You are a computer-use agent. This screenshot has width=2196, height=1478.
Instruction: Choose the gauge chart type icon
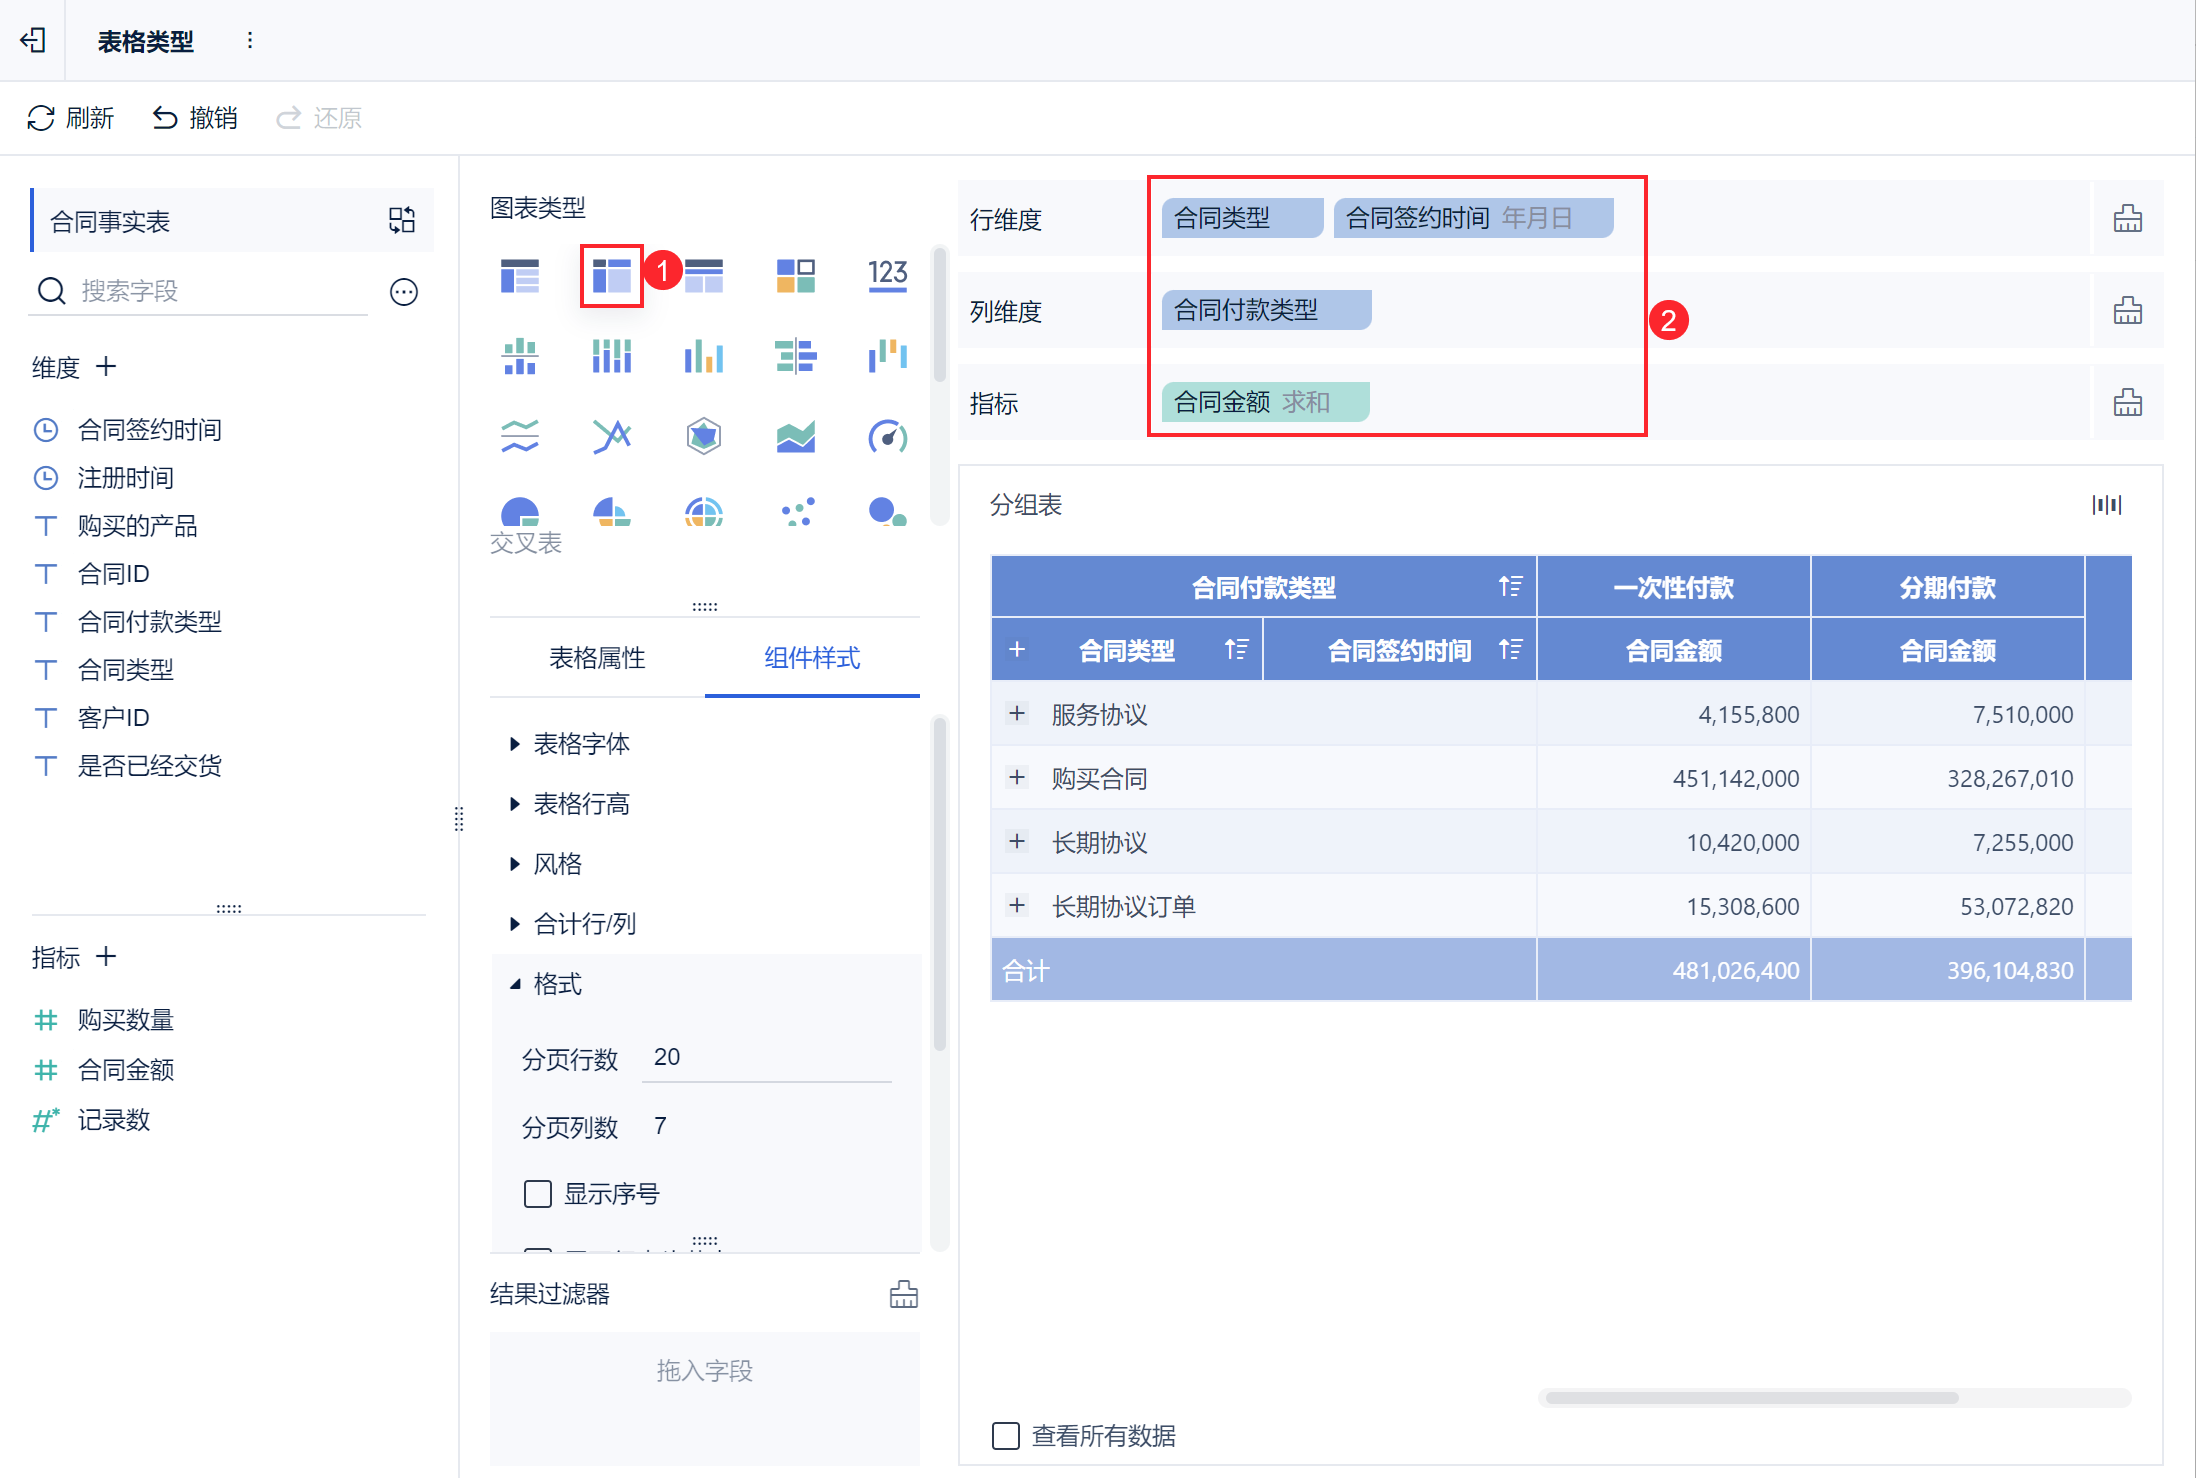click(887, 436)
